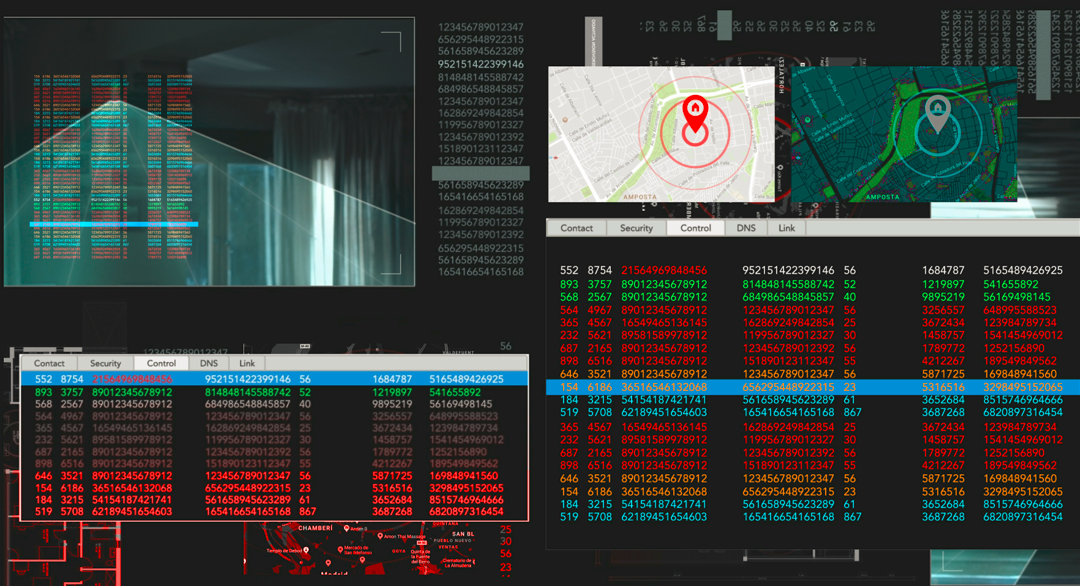Click the Templo de Debod map pin

(x=306, y=549)
